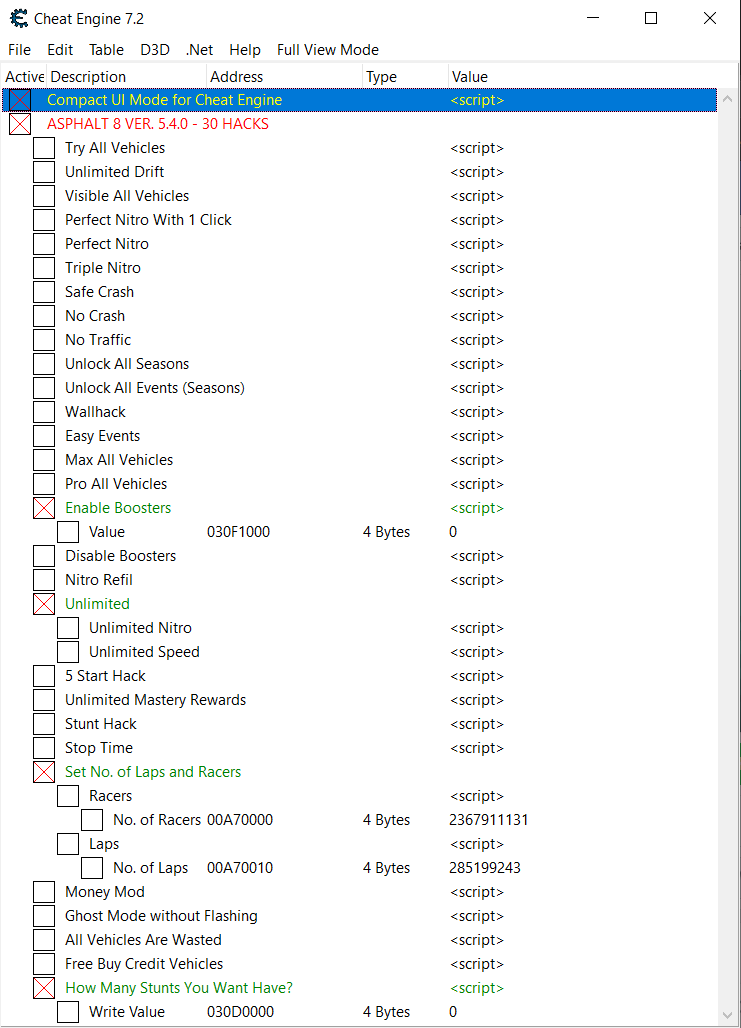Image resolution: width=741 pixels, height=1028 pixels.
Task: Open the Edit menu
Action: pyautogui.click(x=60, y=50)
